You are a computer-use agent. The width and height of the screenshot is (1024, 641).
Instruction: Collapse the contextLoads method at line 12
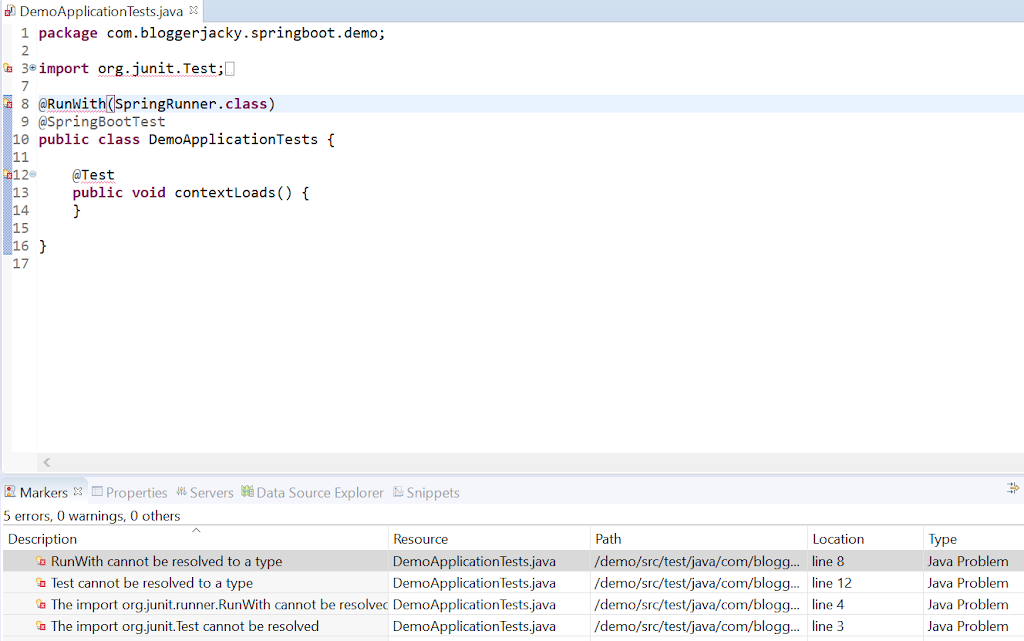coord(32,174)
